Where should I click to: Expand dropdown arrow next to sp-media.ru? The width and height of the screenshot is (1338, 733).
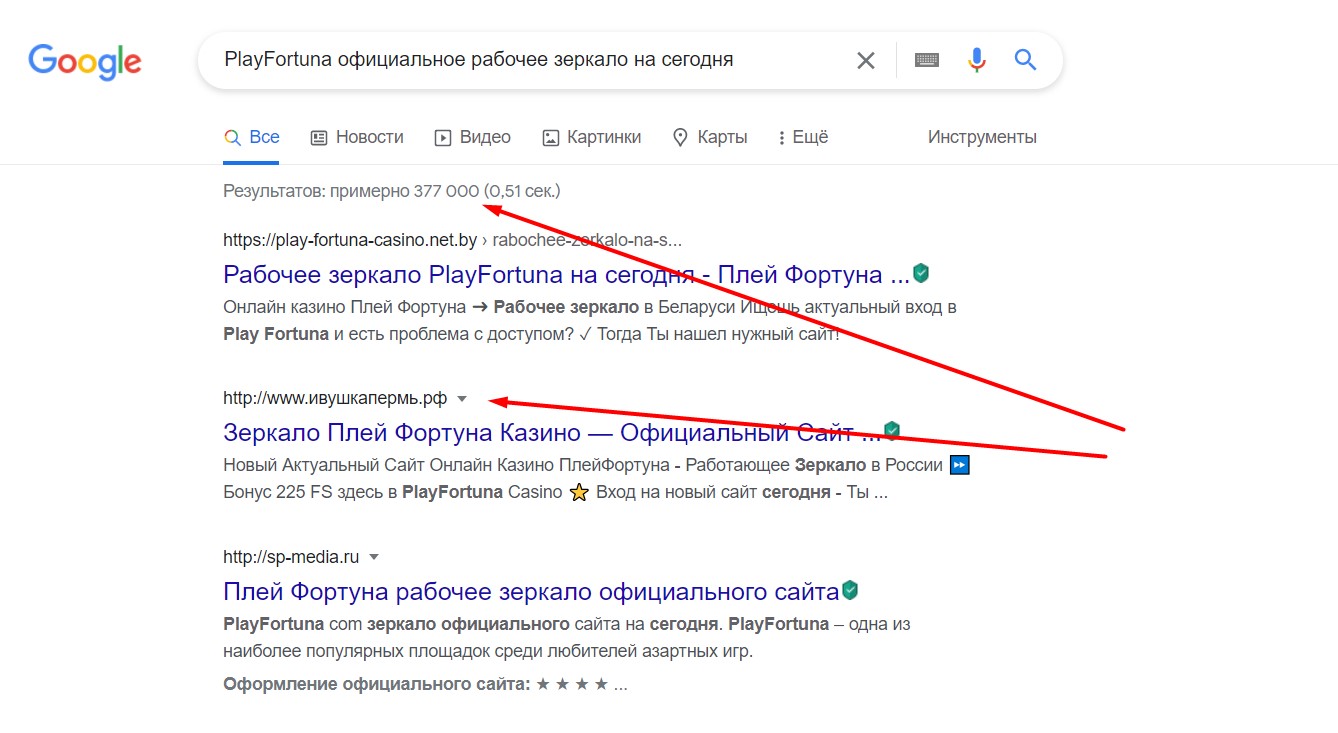coord(374,556)
